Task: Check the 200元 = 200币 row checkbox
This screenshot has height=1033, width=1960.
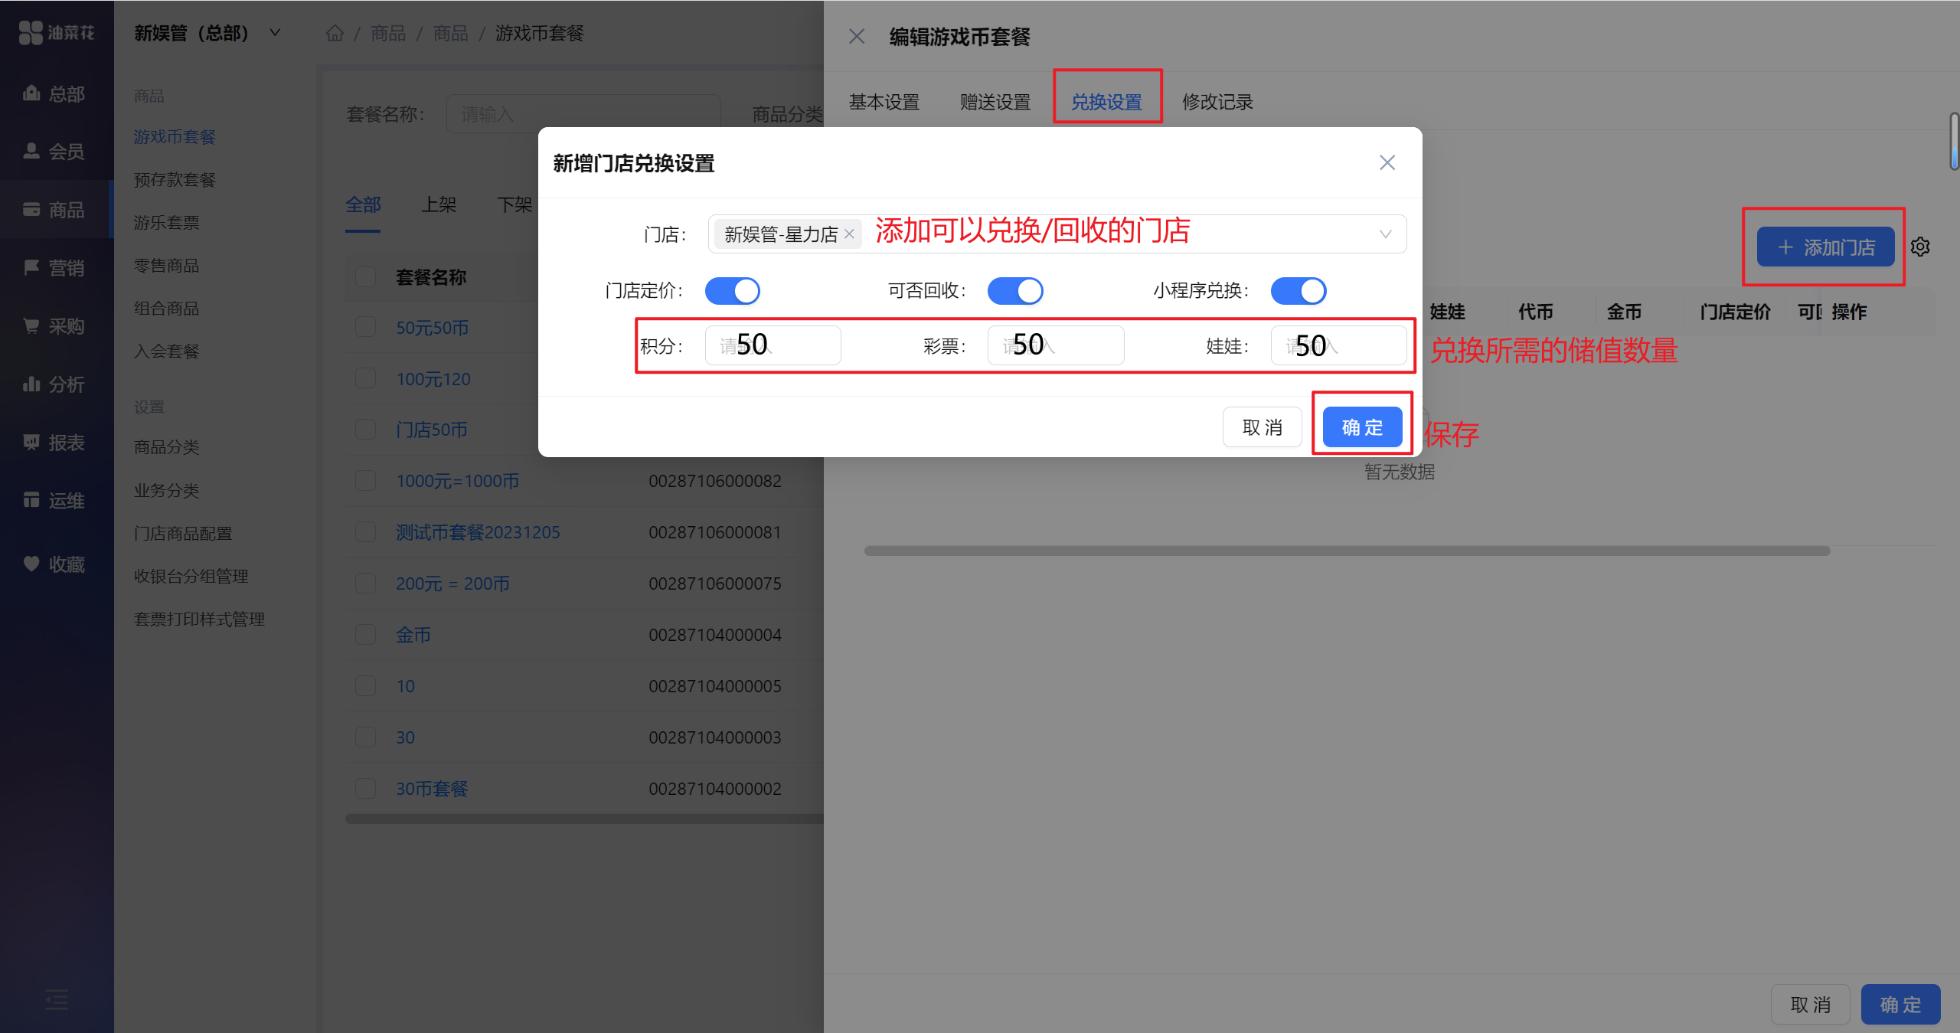Action: [365, 583]
